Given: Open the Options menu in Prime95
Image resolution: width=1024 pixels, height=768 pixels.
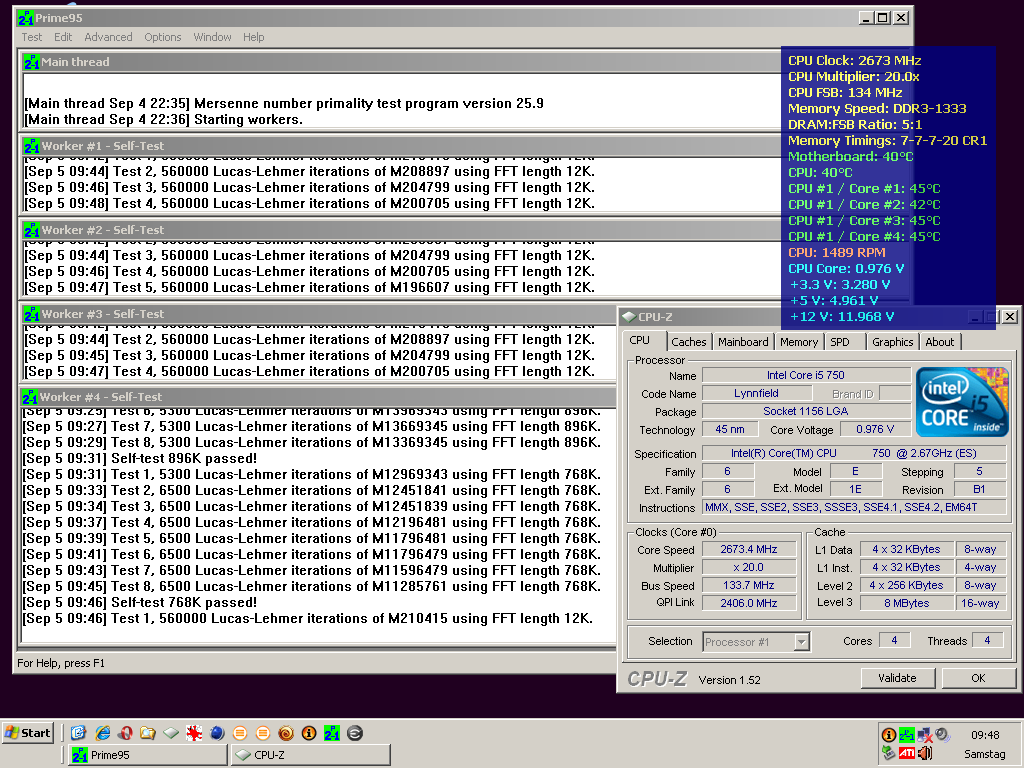Looking at the screenshot, I should (162, 37).
